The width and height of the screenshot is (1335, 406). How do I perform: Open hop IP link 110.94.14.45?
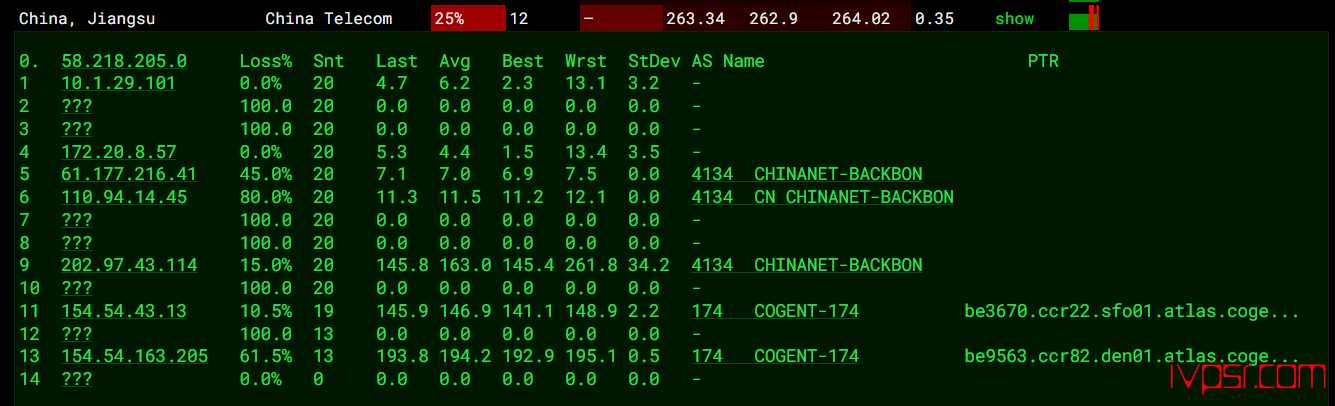(x=124, y=197)
